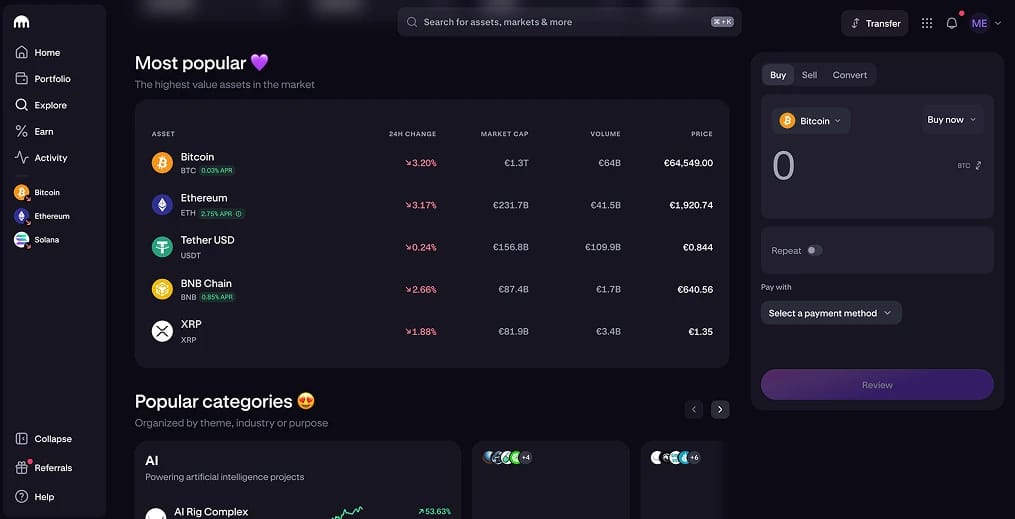Expand the Bitcoin asset selector dropdown
1015x519 pixels.
coord(811,121)
